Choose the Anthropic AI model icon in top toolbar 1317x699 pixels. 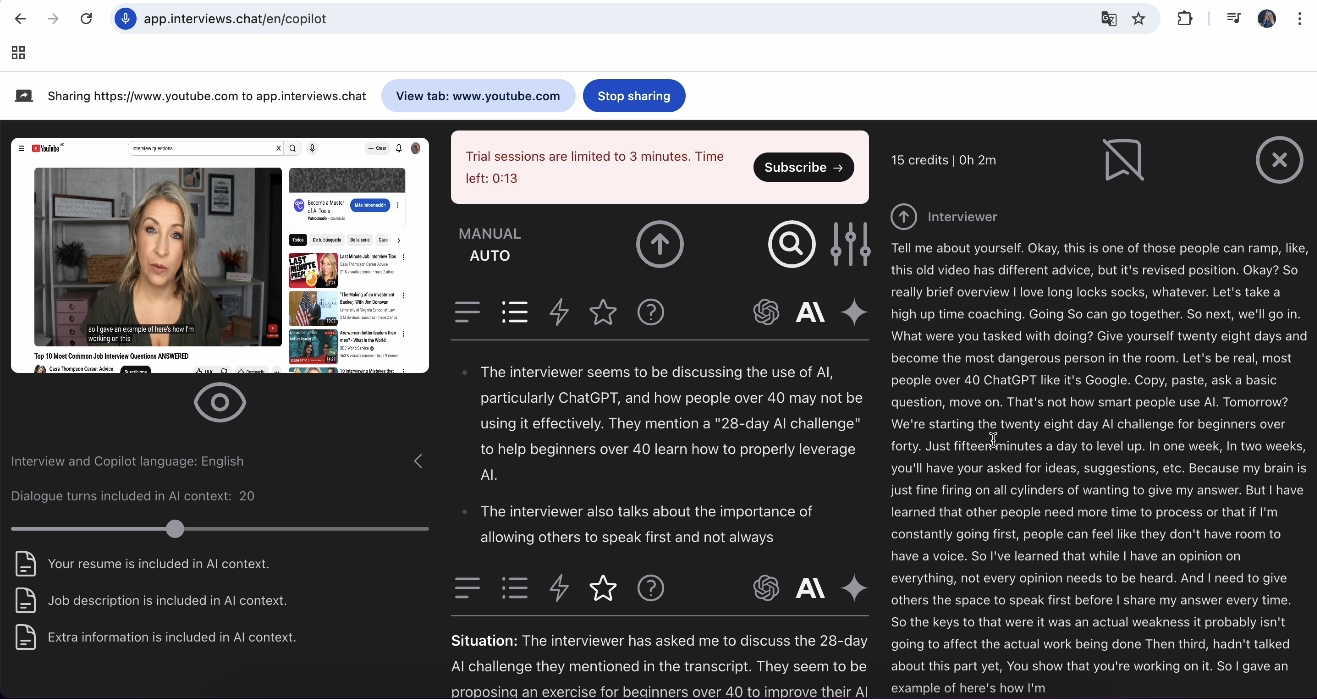[x=810, y=312]
